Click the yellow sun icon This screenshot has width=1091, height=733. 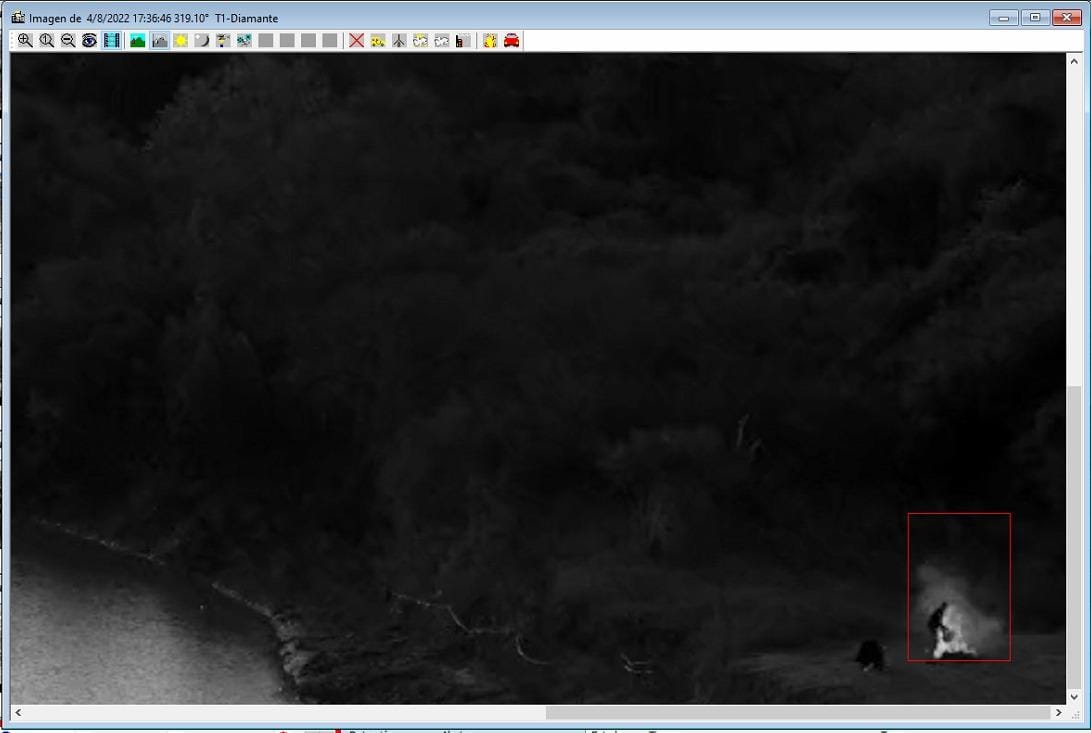[x=180, y=41]
